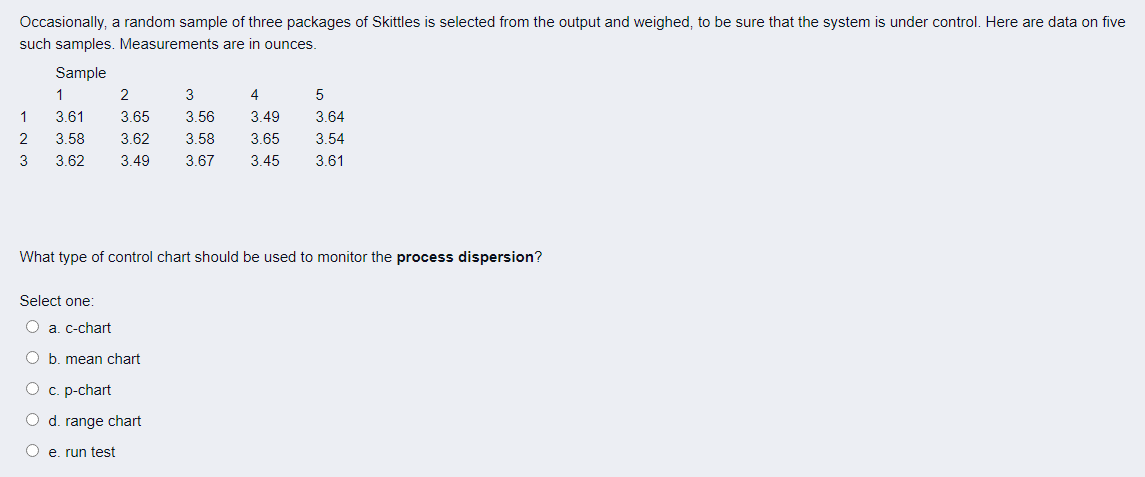Click column header 4 in the data table
Screen dimensions: 1145x477
255,96
